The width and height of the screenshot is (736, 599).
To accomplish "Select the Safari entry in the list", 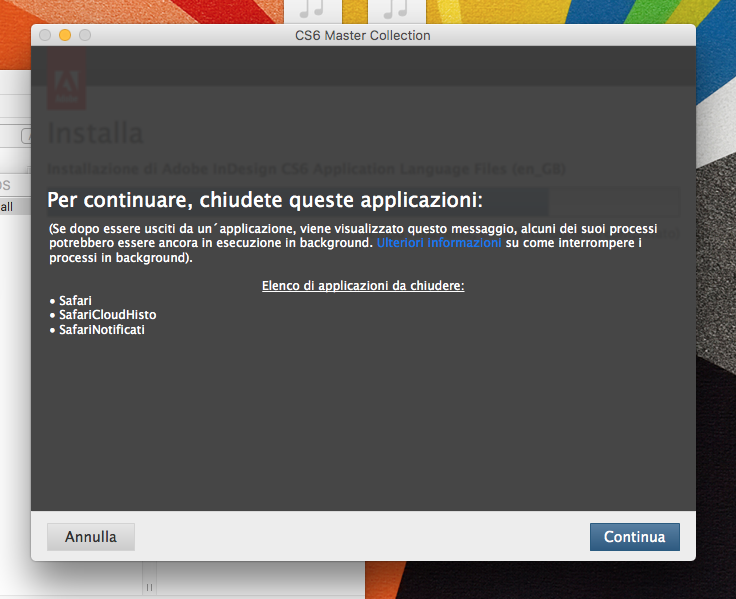I will (x=75, y=300).
